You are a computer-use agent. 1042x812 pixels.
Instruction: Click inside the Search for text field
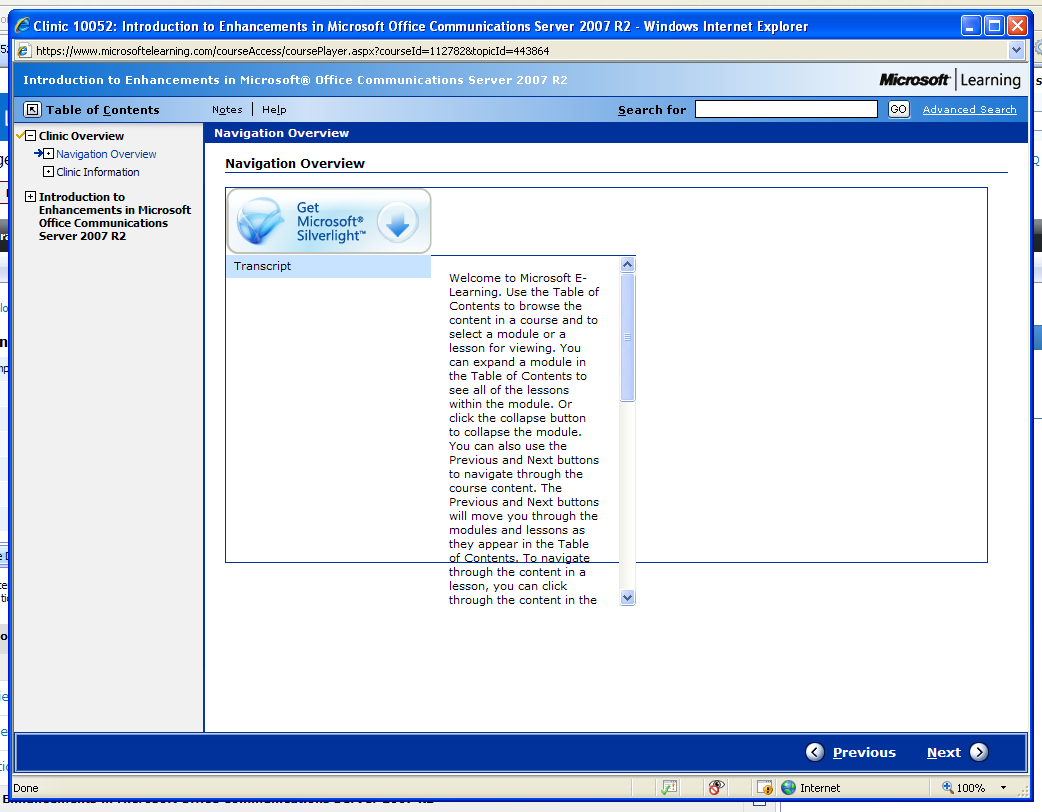(786, 109)
